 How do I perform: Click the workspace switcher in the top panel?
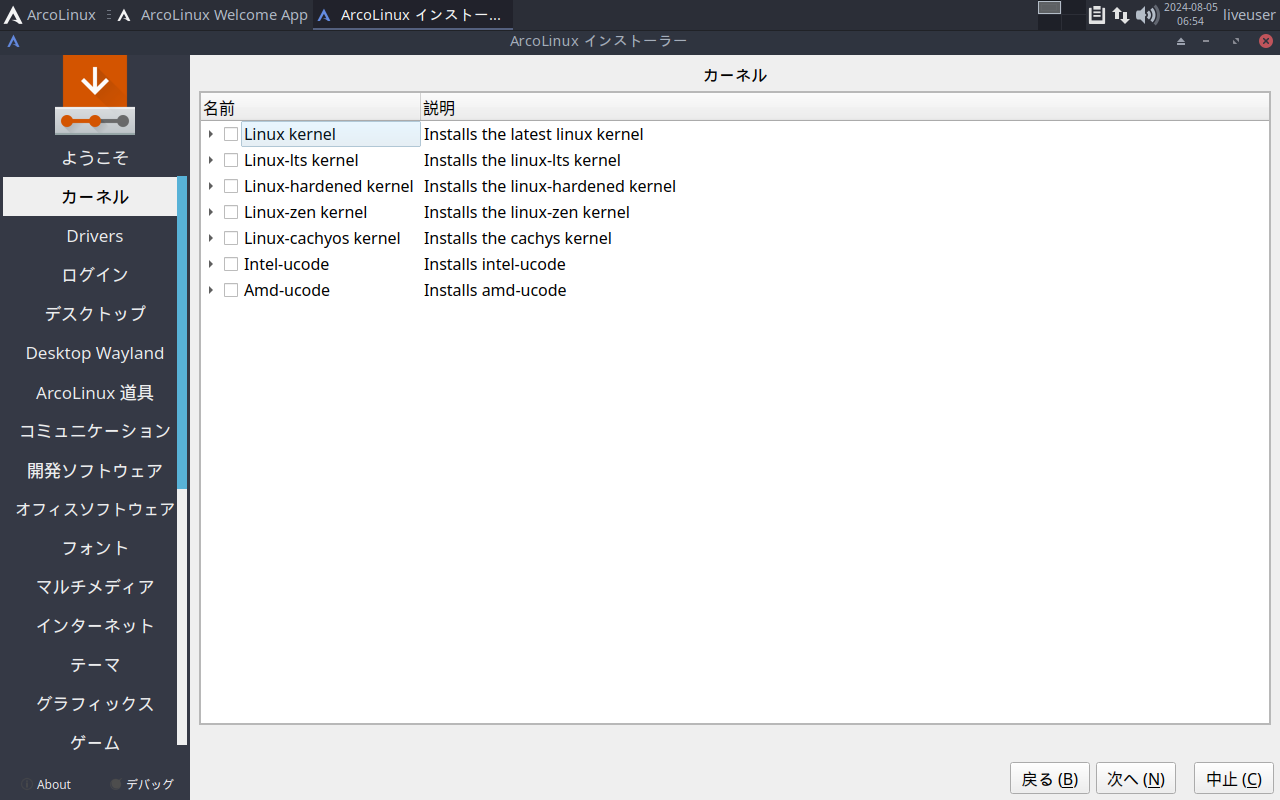pos(1060,15)
